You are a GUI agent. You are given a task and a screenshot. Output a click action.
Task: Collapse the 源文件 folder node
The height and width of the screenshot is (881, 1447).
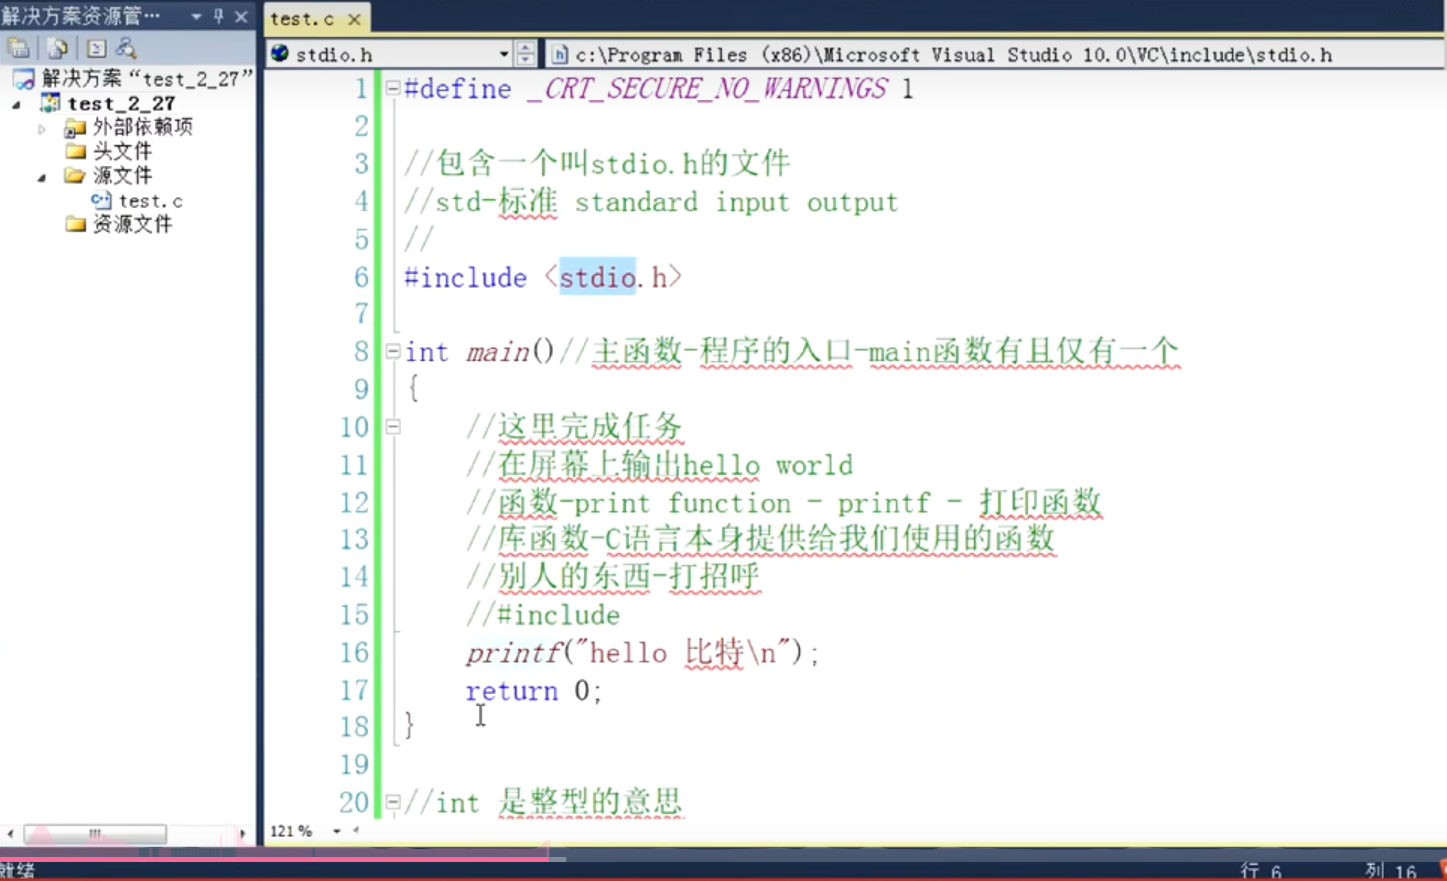[41, 177]
